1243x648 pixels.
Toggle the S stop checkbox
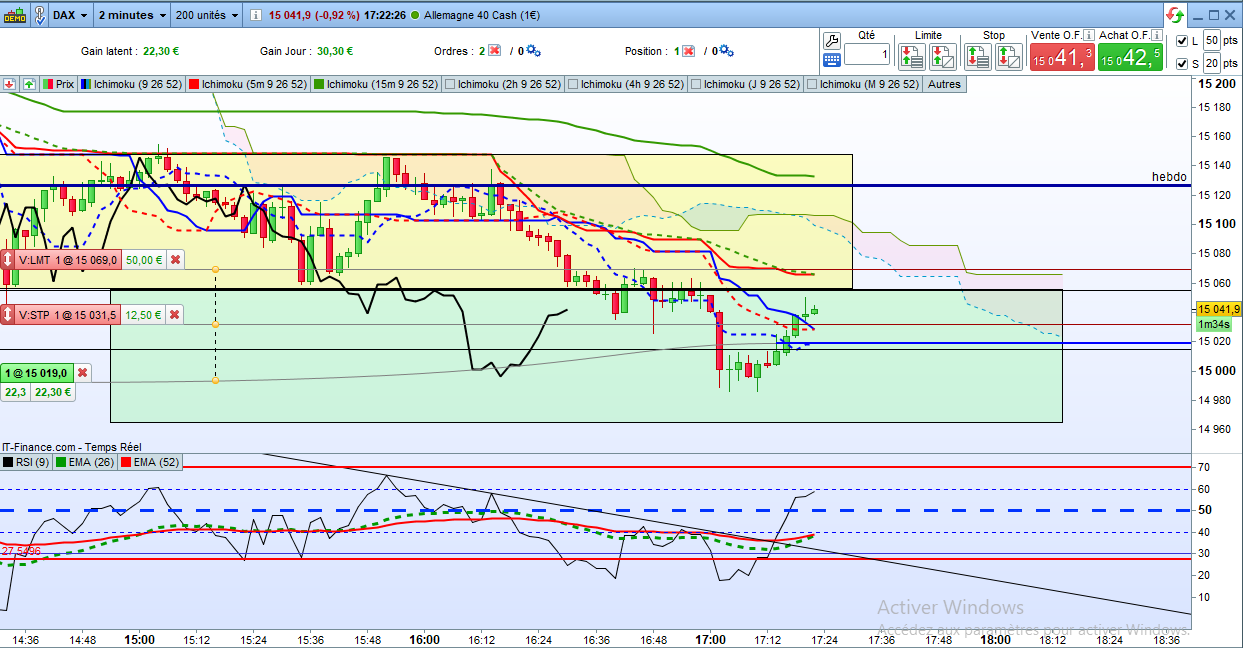point(1181,64)
